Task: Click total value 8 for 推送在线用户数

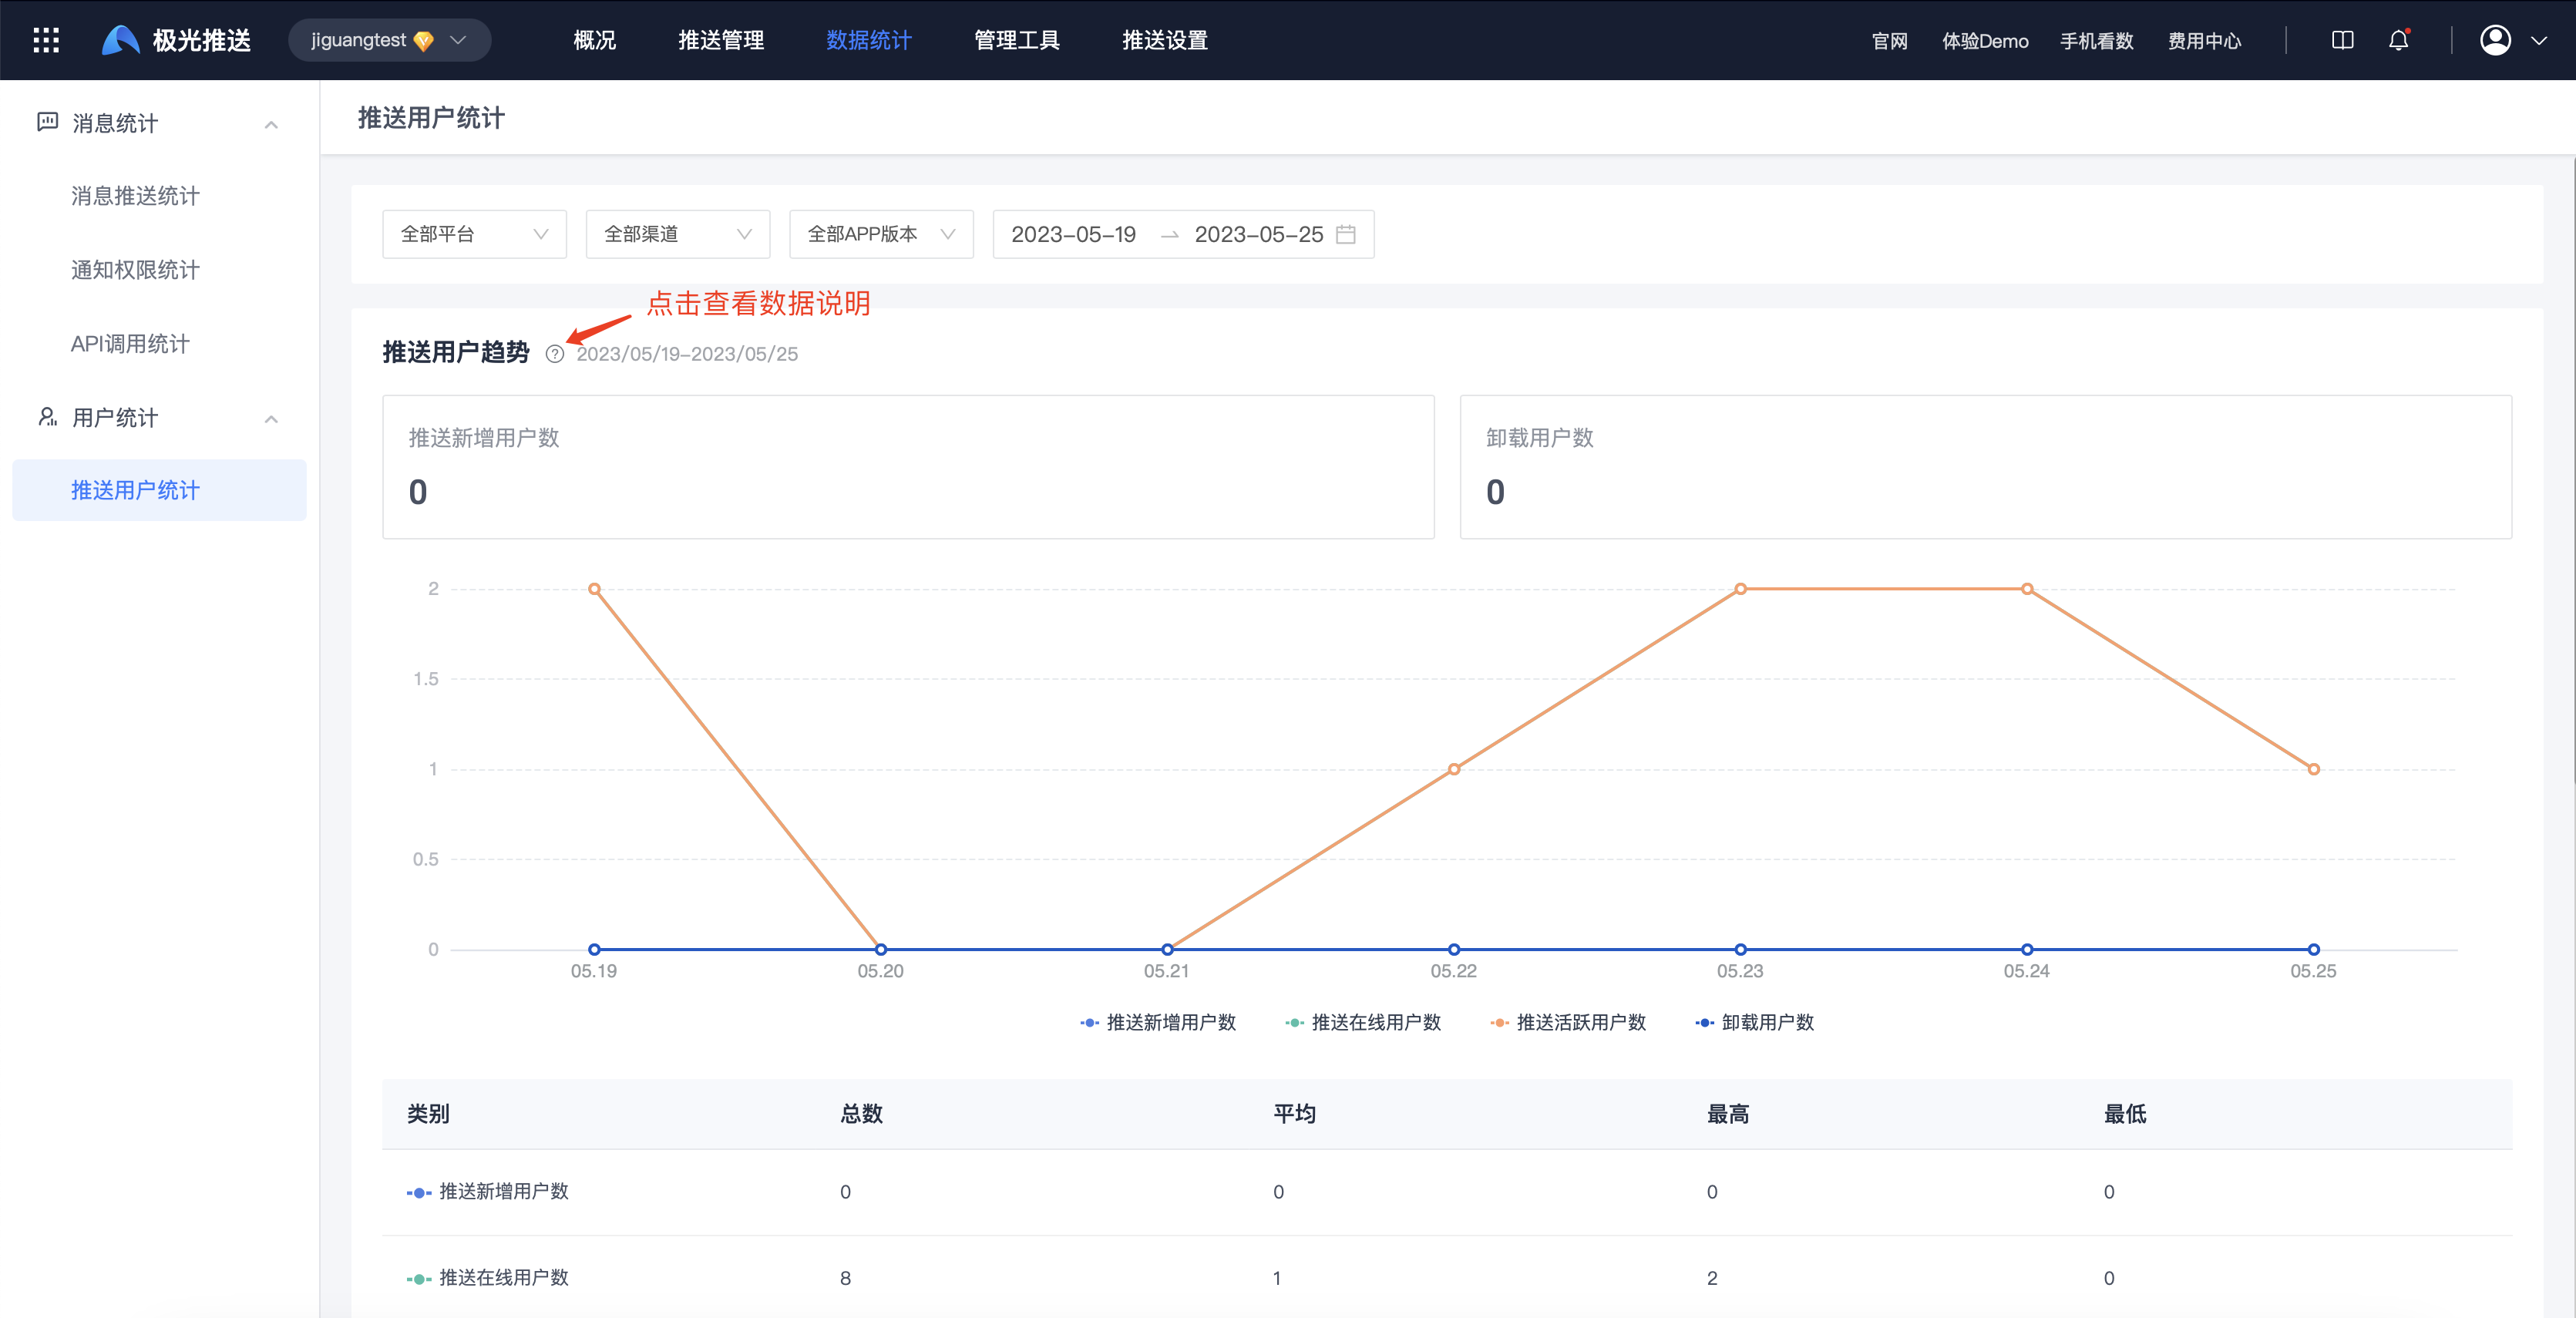Action: point(846,1278)
